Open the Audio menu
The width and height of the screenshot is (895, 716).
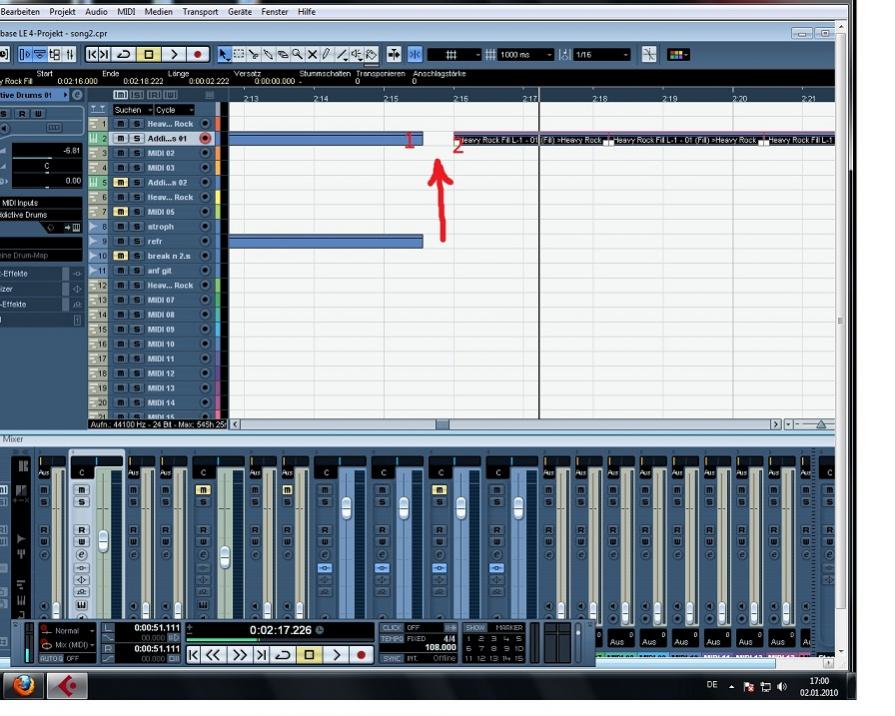point(96,11)
